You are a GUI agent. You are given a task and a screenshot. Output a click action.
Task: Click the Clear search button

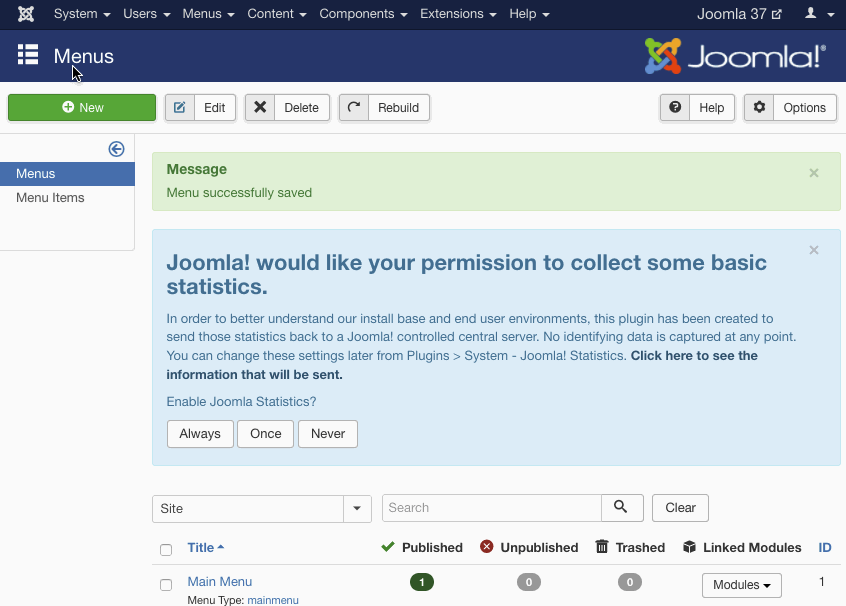coord(680,508)
